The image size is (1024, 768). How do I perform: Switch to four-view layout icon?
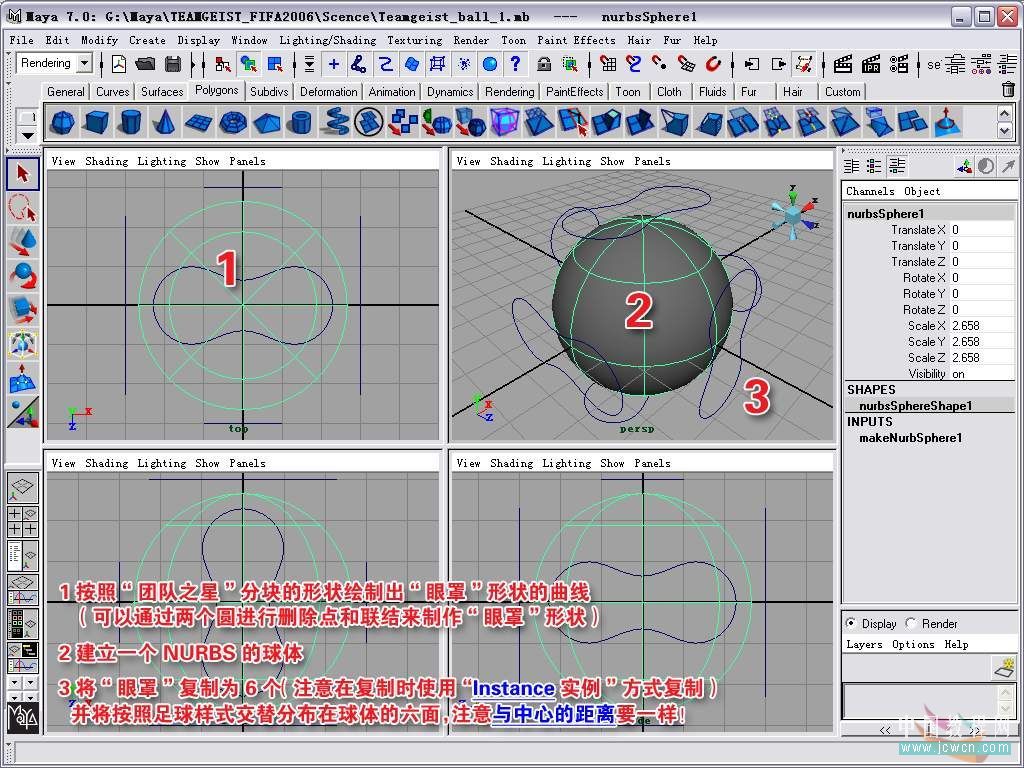click(x=23, y=522)
